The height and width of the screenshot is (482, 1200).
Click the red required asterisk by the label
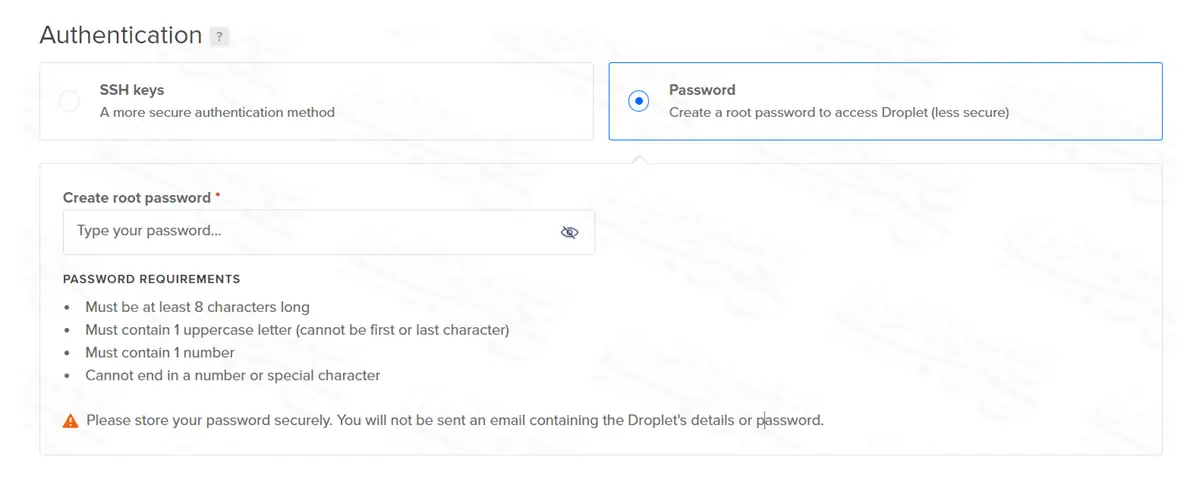click(x=218, y=196)
